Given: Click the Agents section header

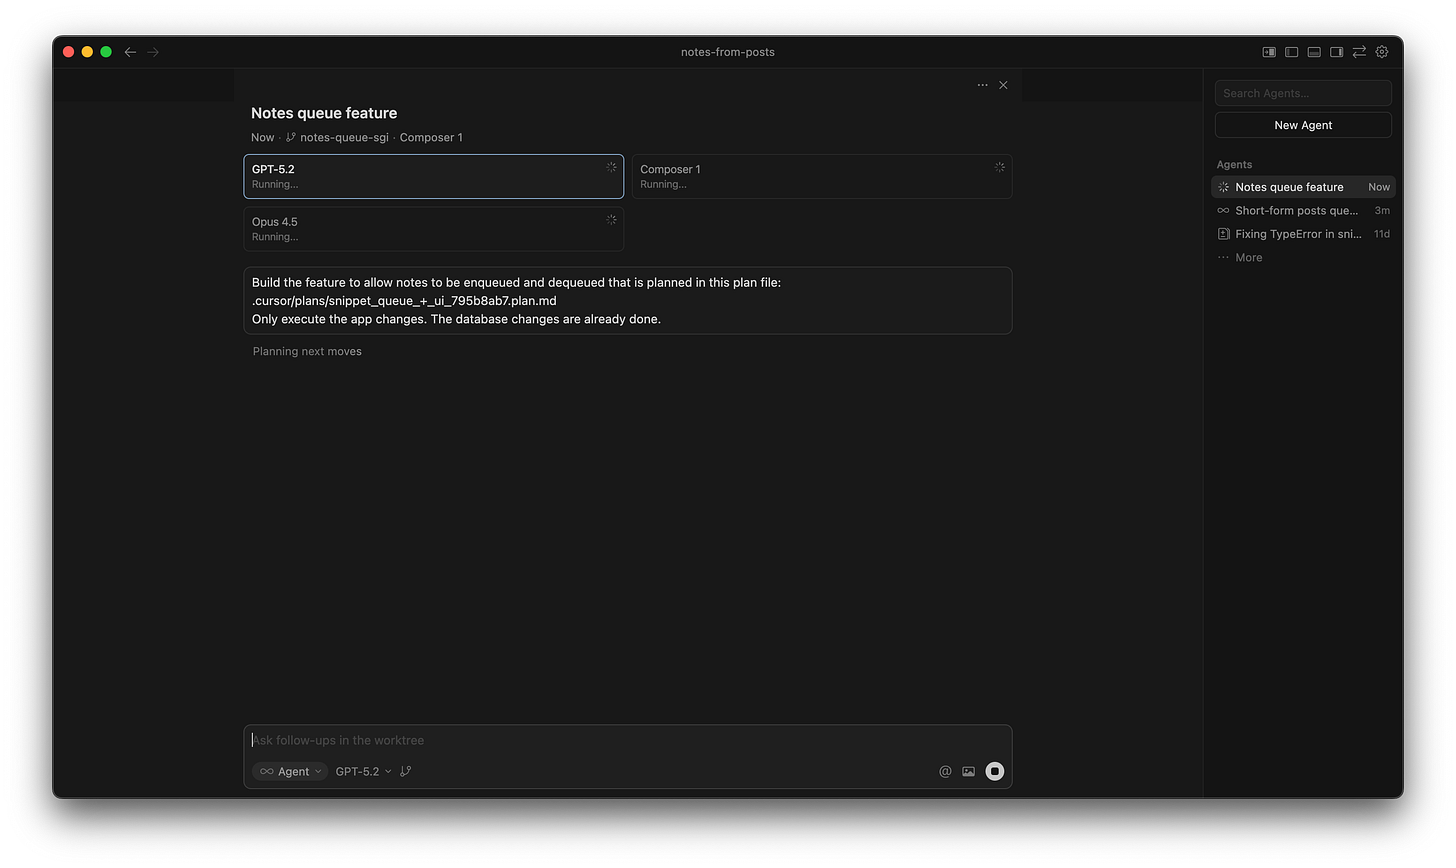Looking at the screenshot, I should pyautogui.click(x=1234, y=164).
